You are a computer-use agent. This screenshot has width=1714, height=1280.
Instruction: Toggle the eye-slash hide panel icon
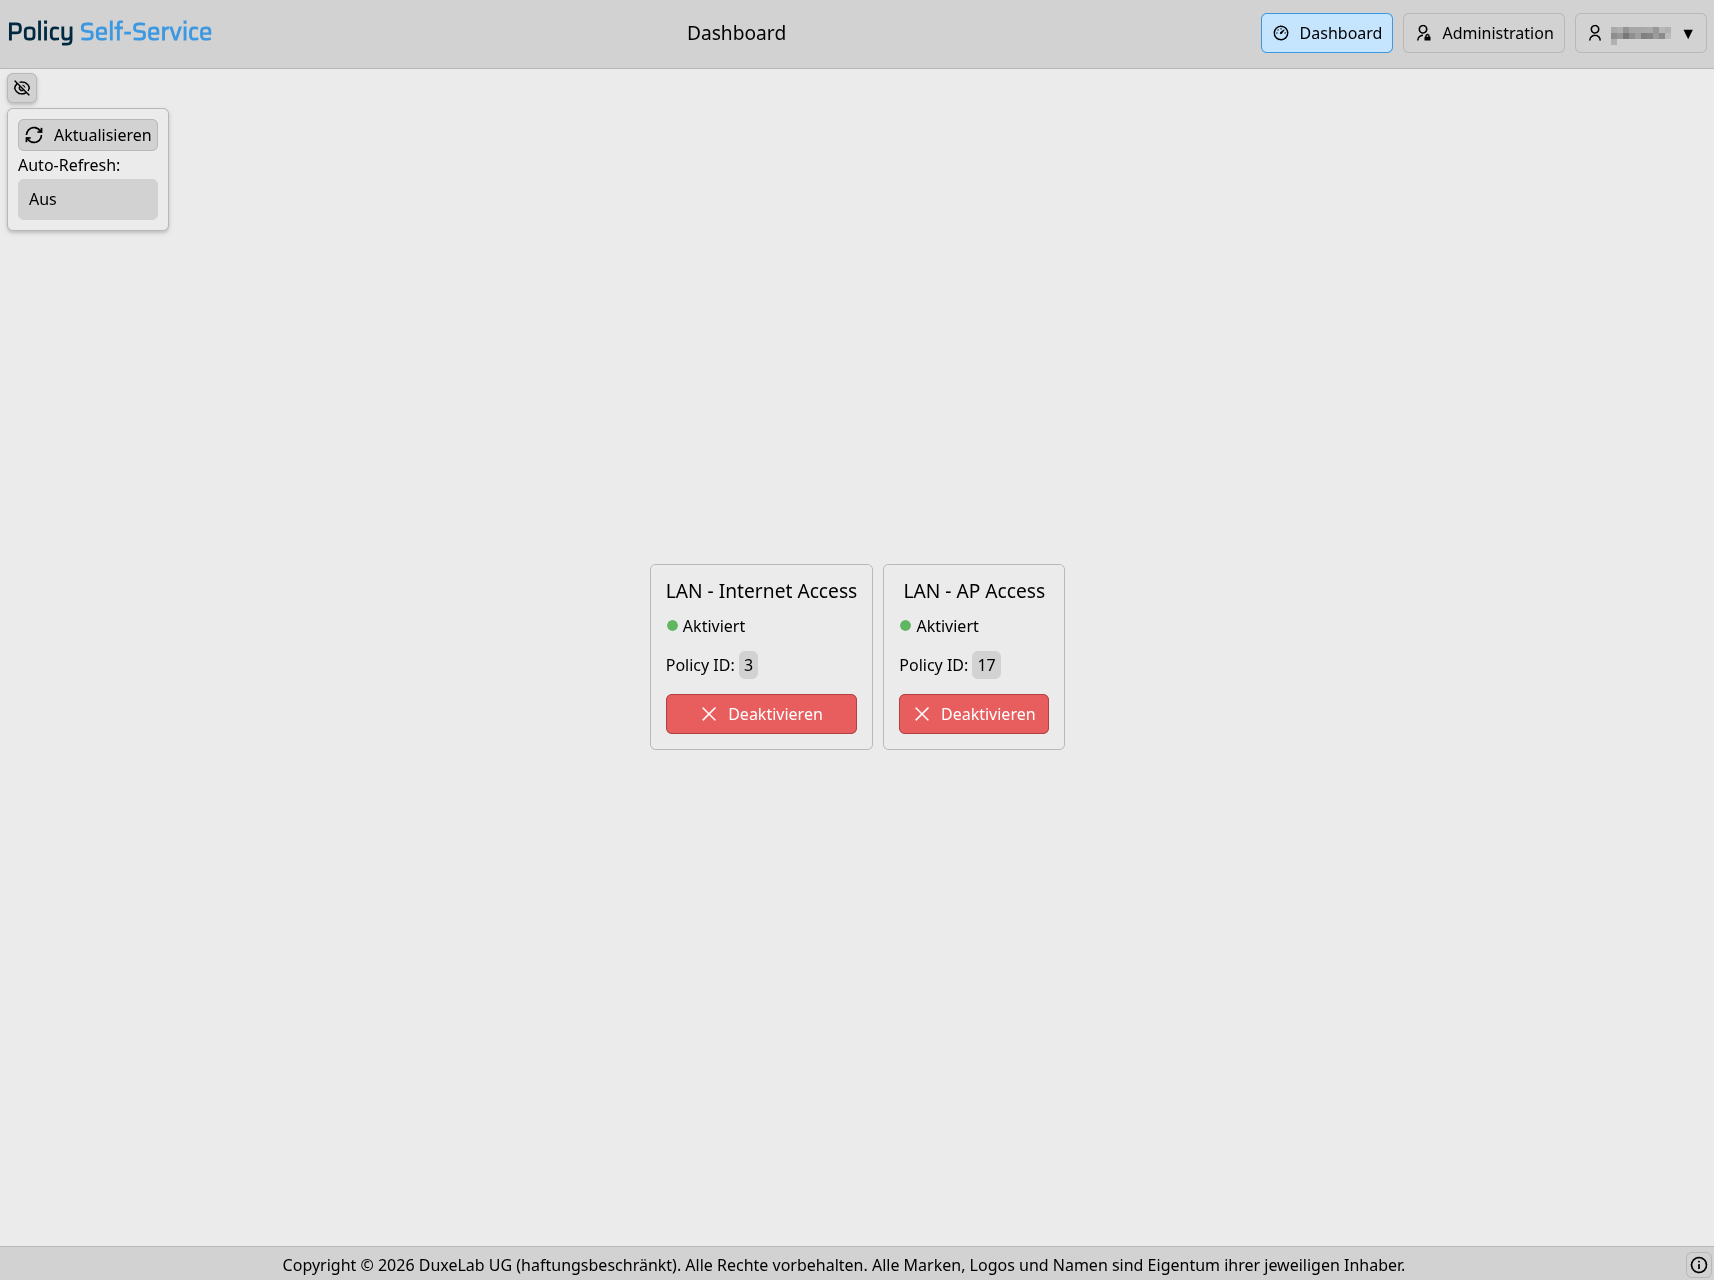tap(22, 88)
